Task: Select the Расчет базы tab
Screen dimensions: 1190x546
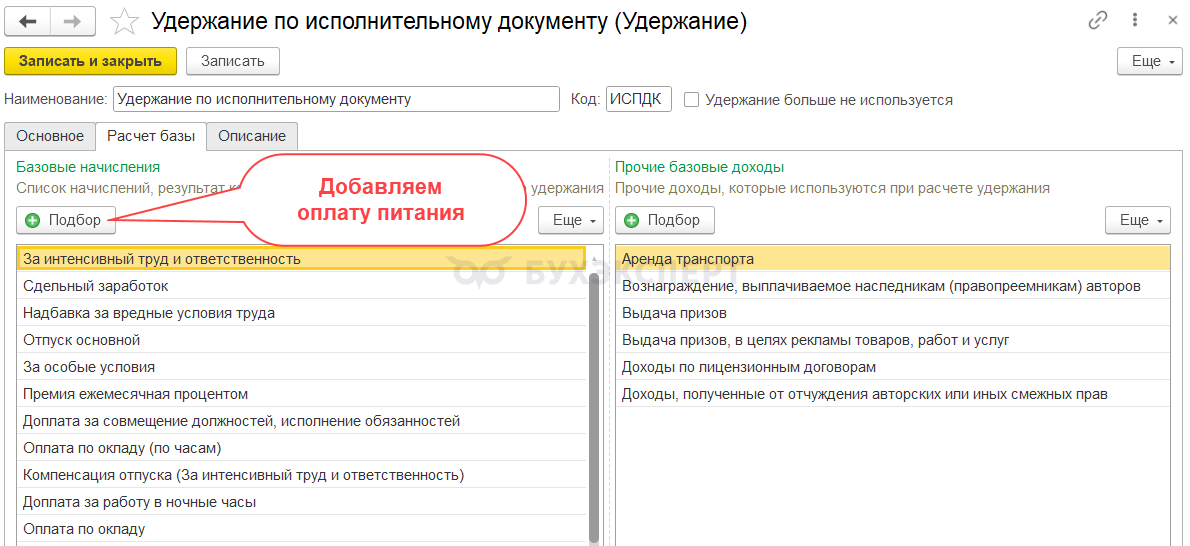Action: pyautogui.click(x=151, y=136)
